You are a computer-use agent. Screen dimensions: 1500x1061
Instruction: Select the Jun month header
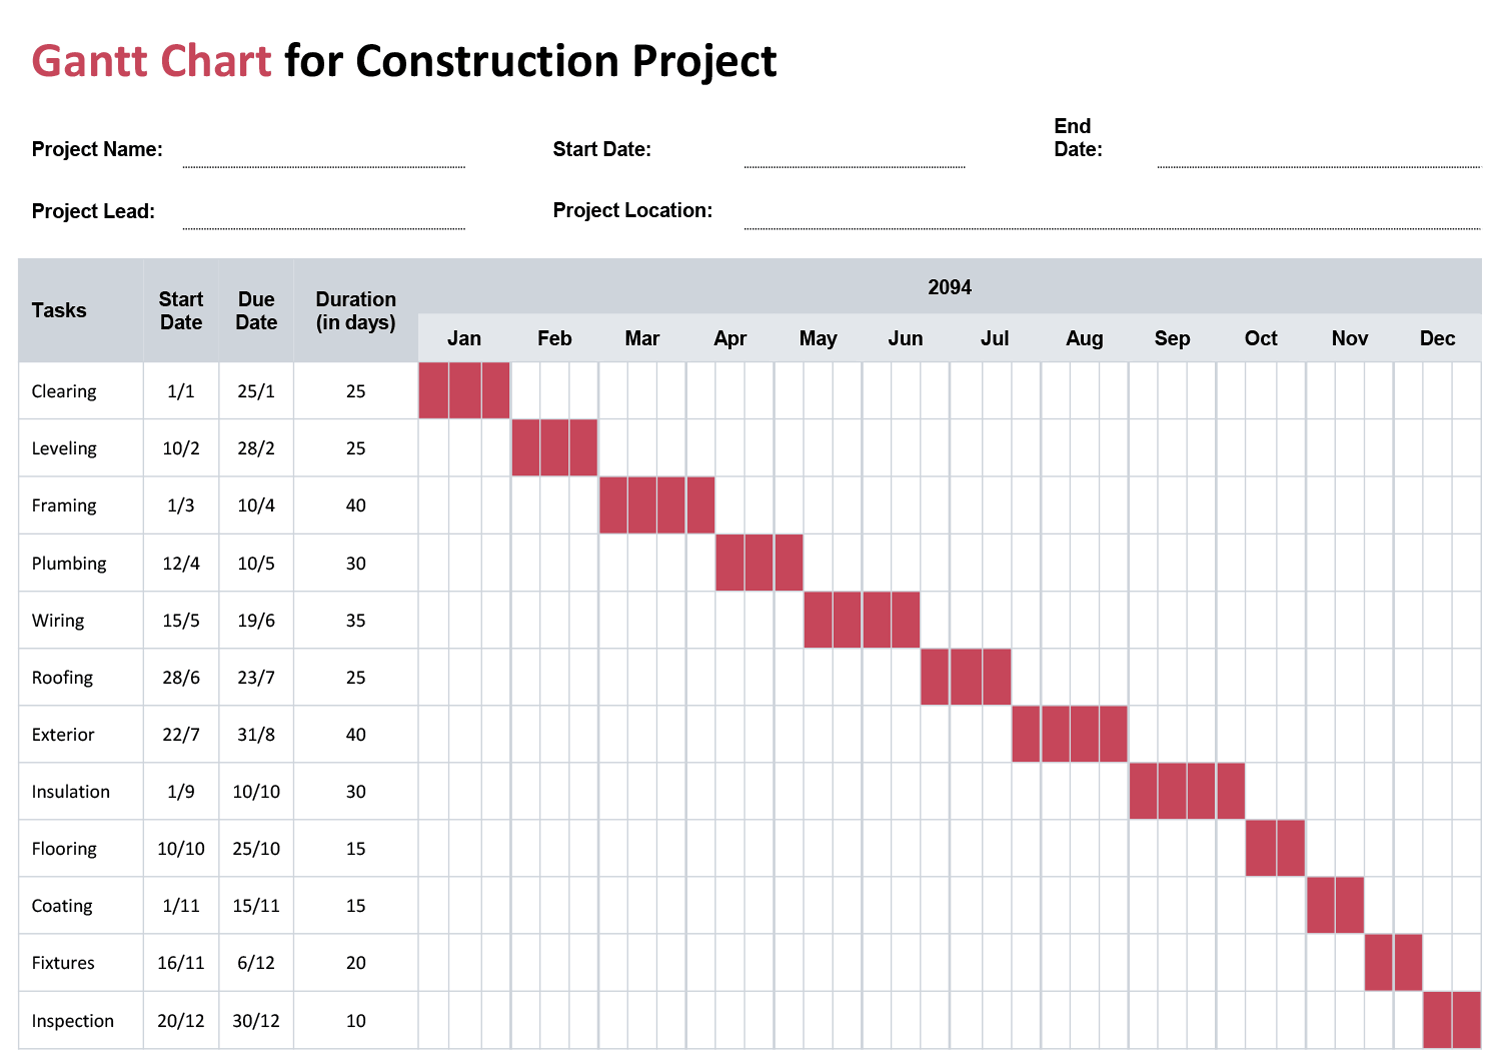tap(905, 338)
